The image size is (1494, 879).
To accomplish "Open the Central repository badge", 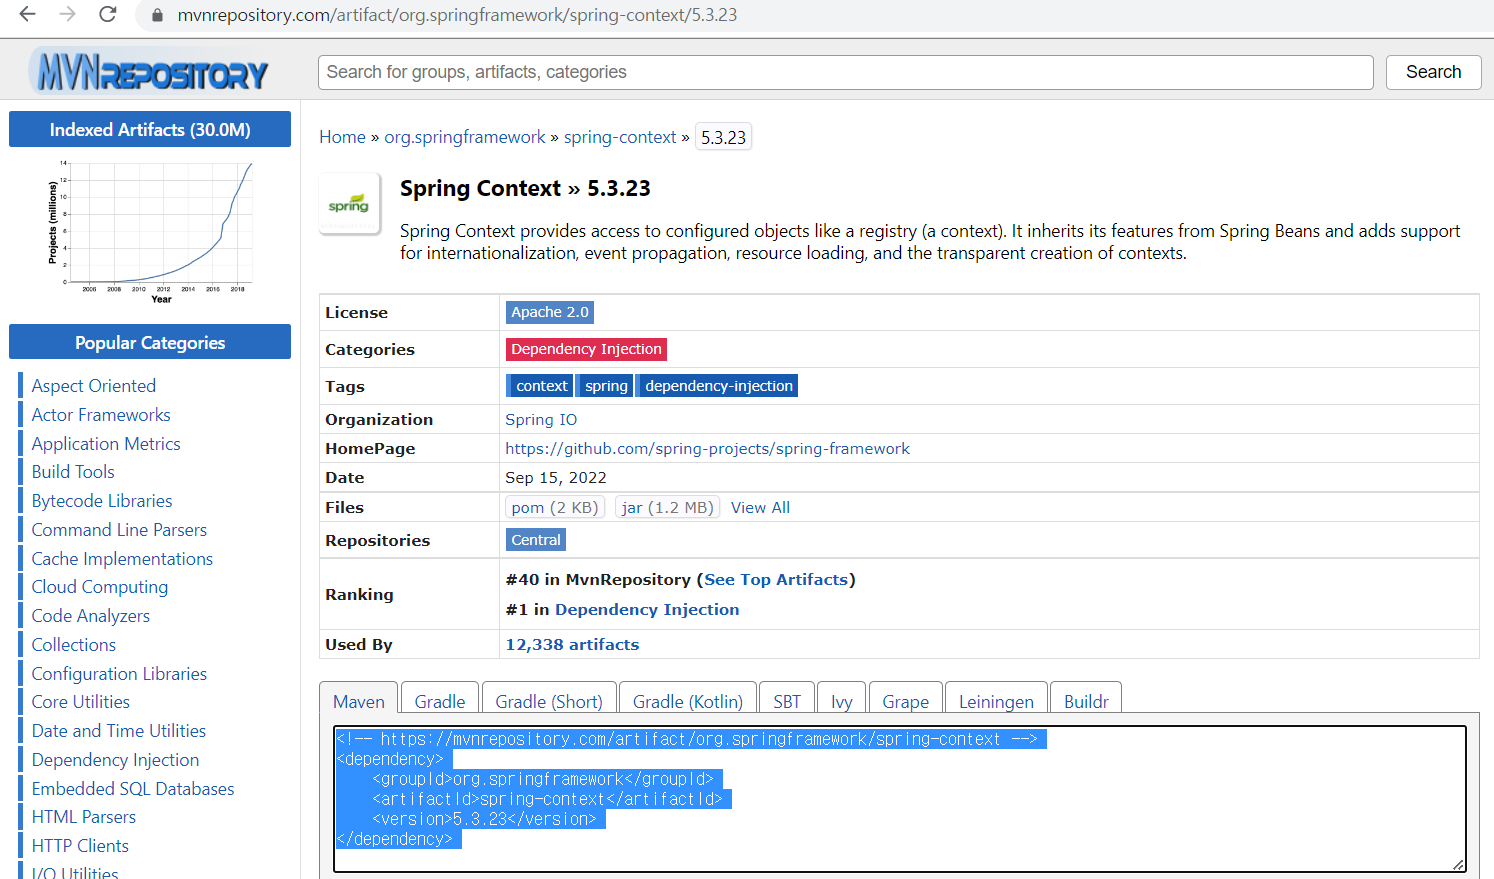I will tap(536, 540).
